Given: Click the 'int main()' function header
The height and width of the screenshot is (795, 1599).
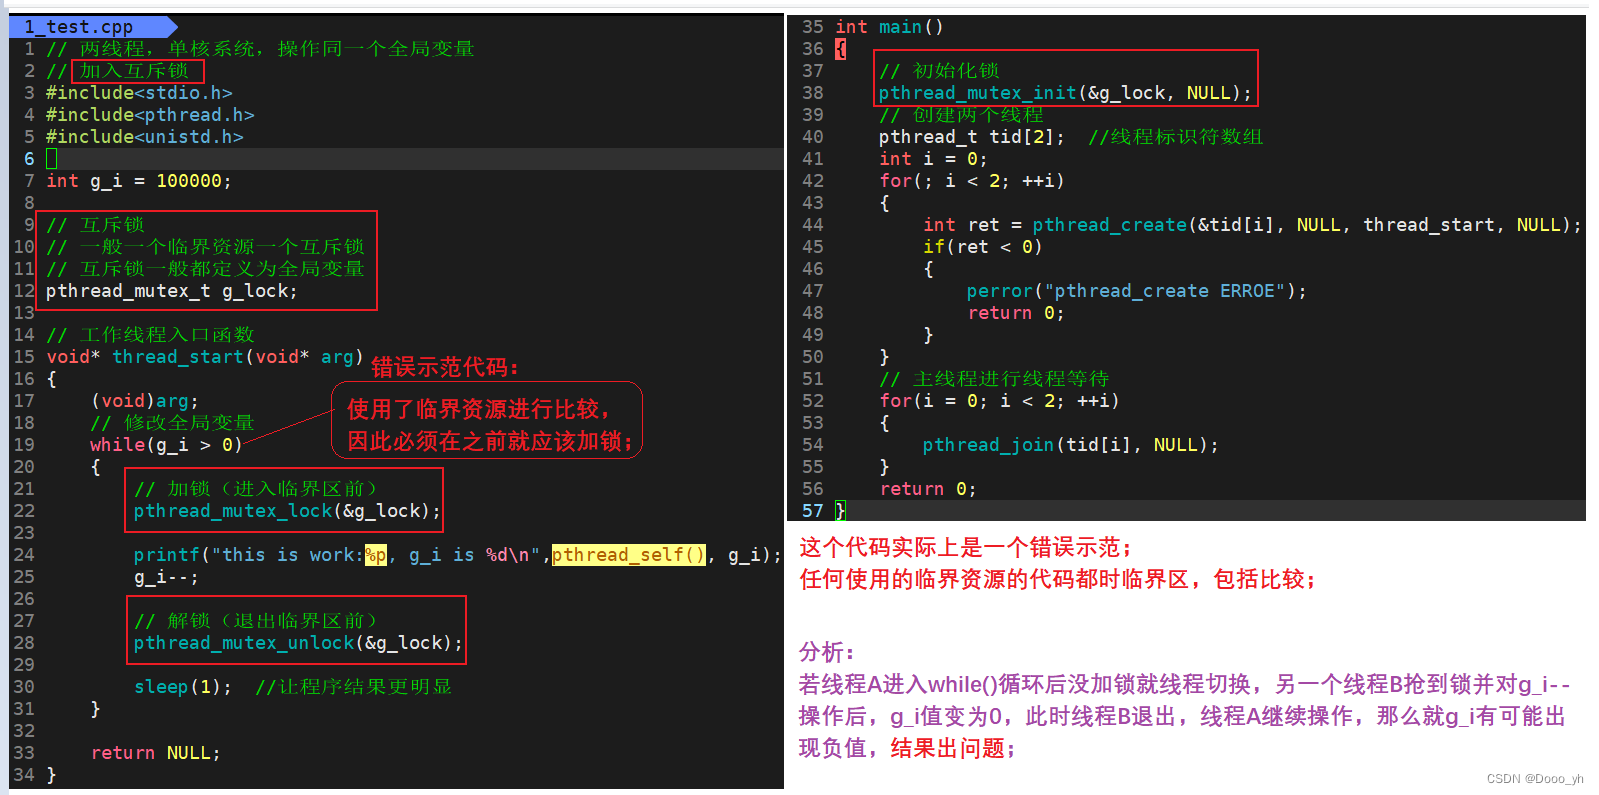Looking at the screenshot, I should [x=889, y=27].
